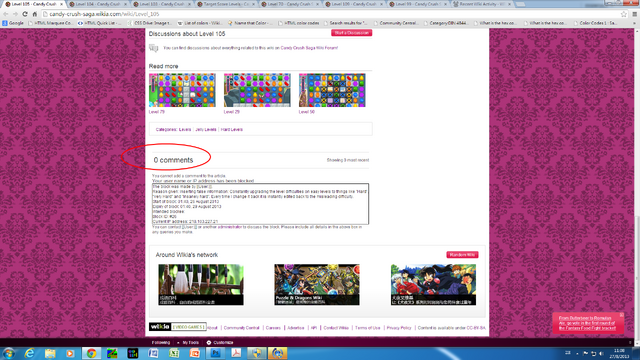Image resolution: width=640 pixels, height=360 pixels.
Task: Click the Random Wiki button
Action: [462, 255]
